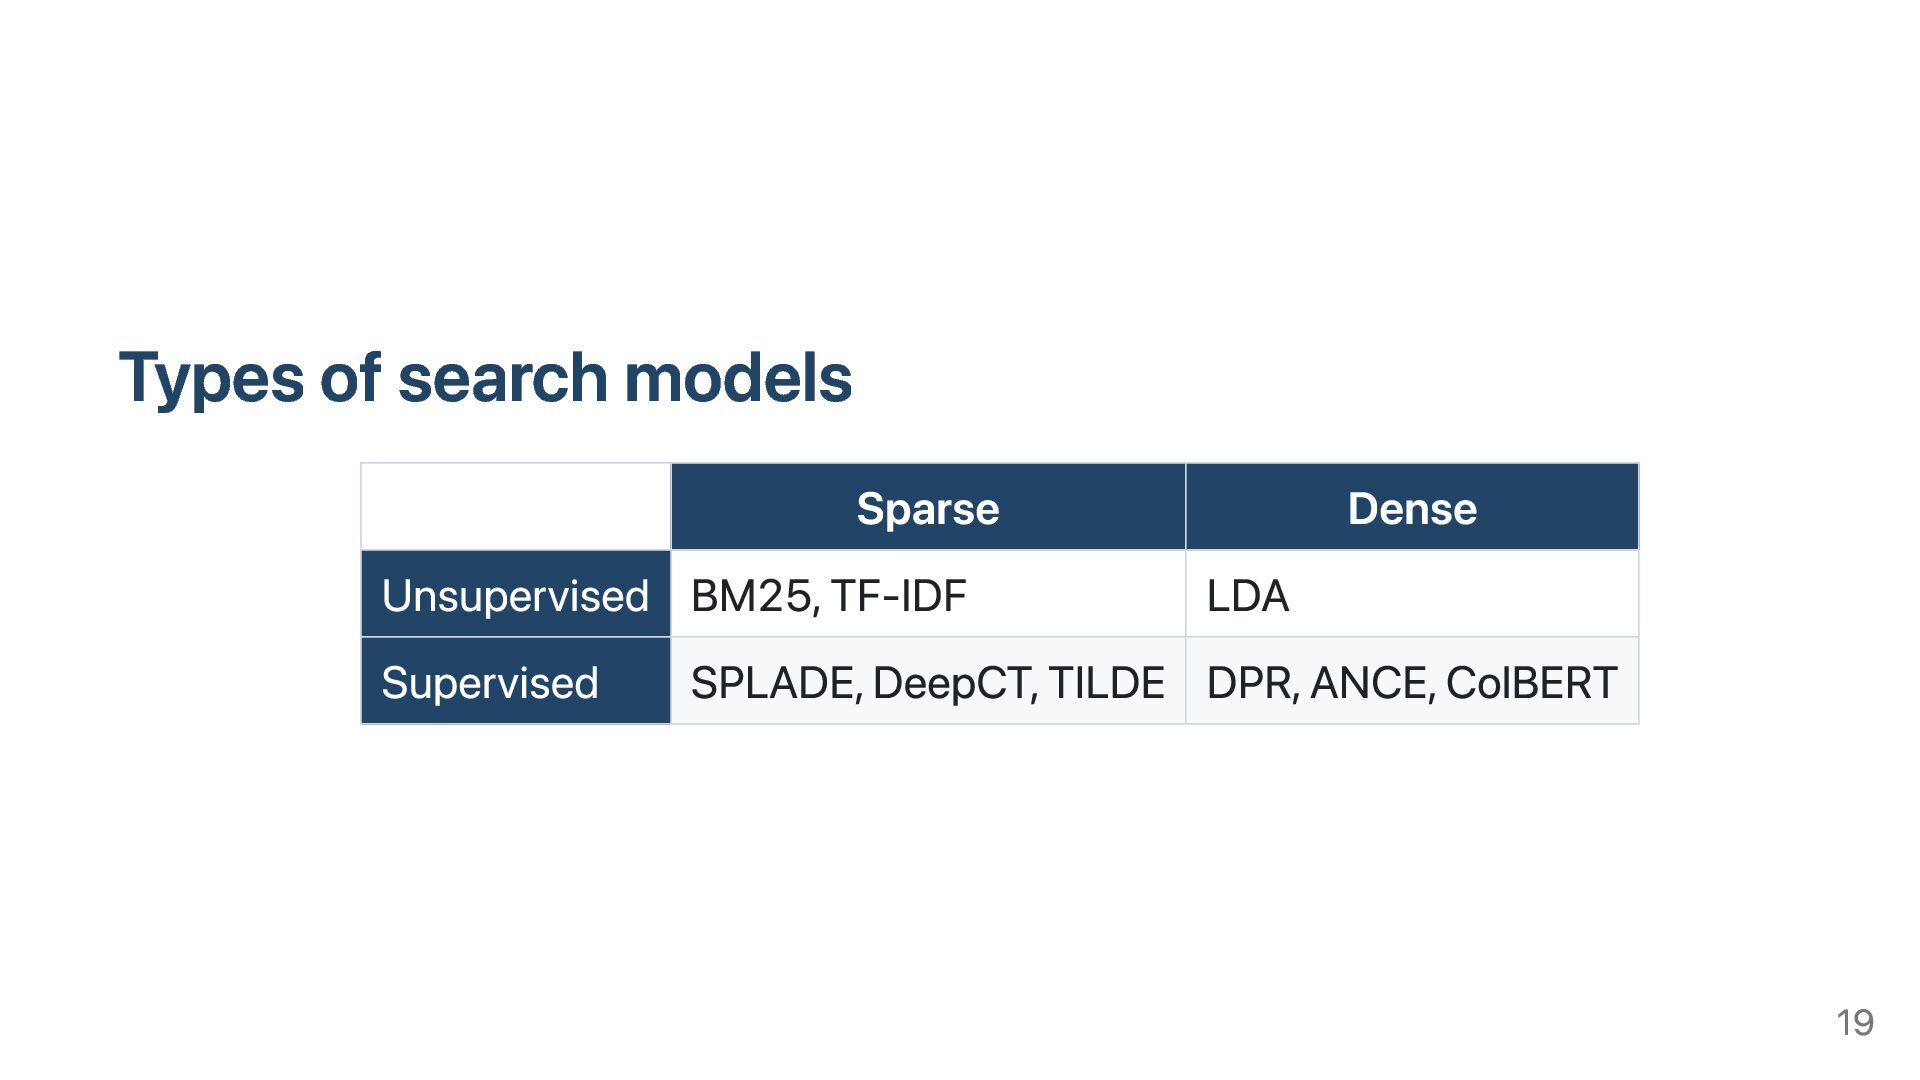Click the word 'BM25' in the table

[754, 596]
